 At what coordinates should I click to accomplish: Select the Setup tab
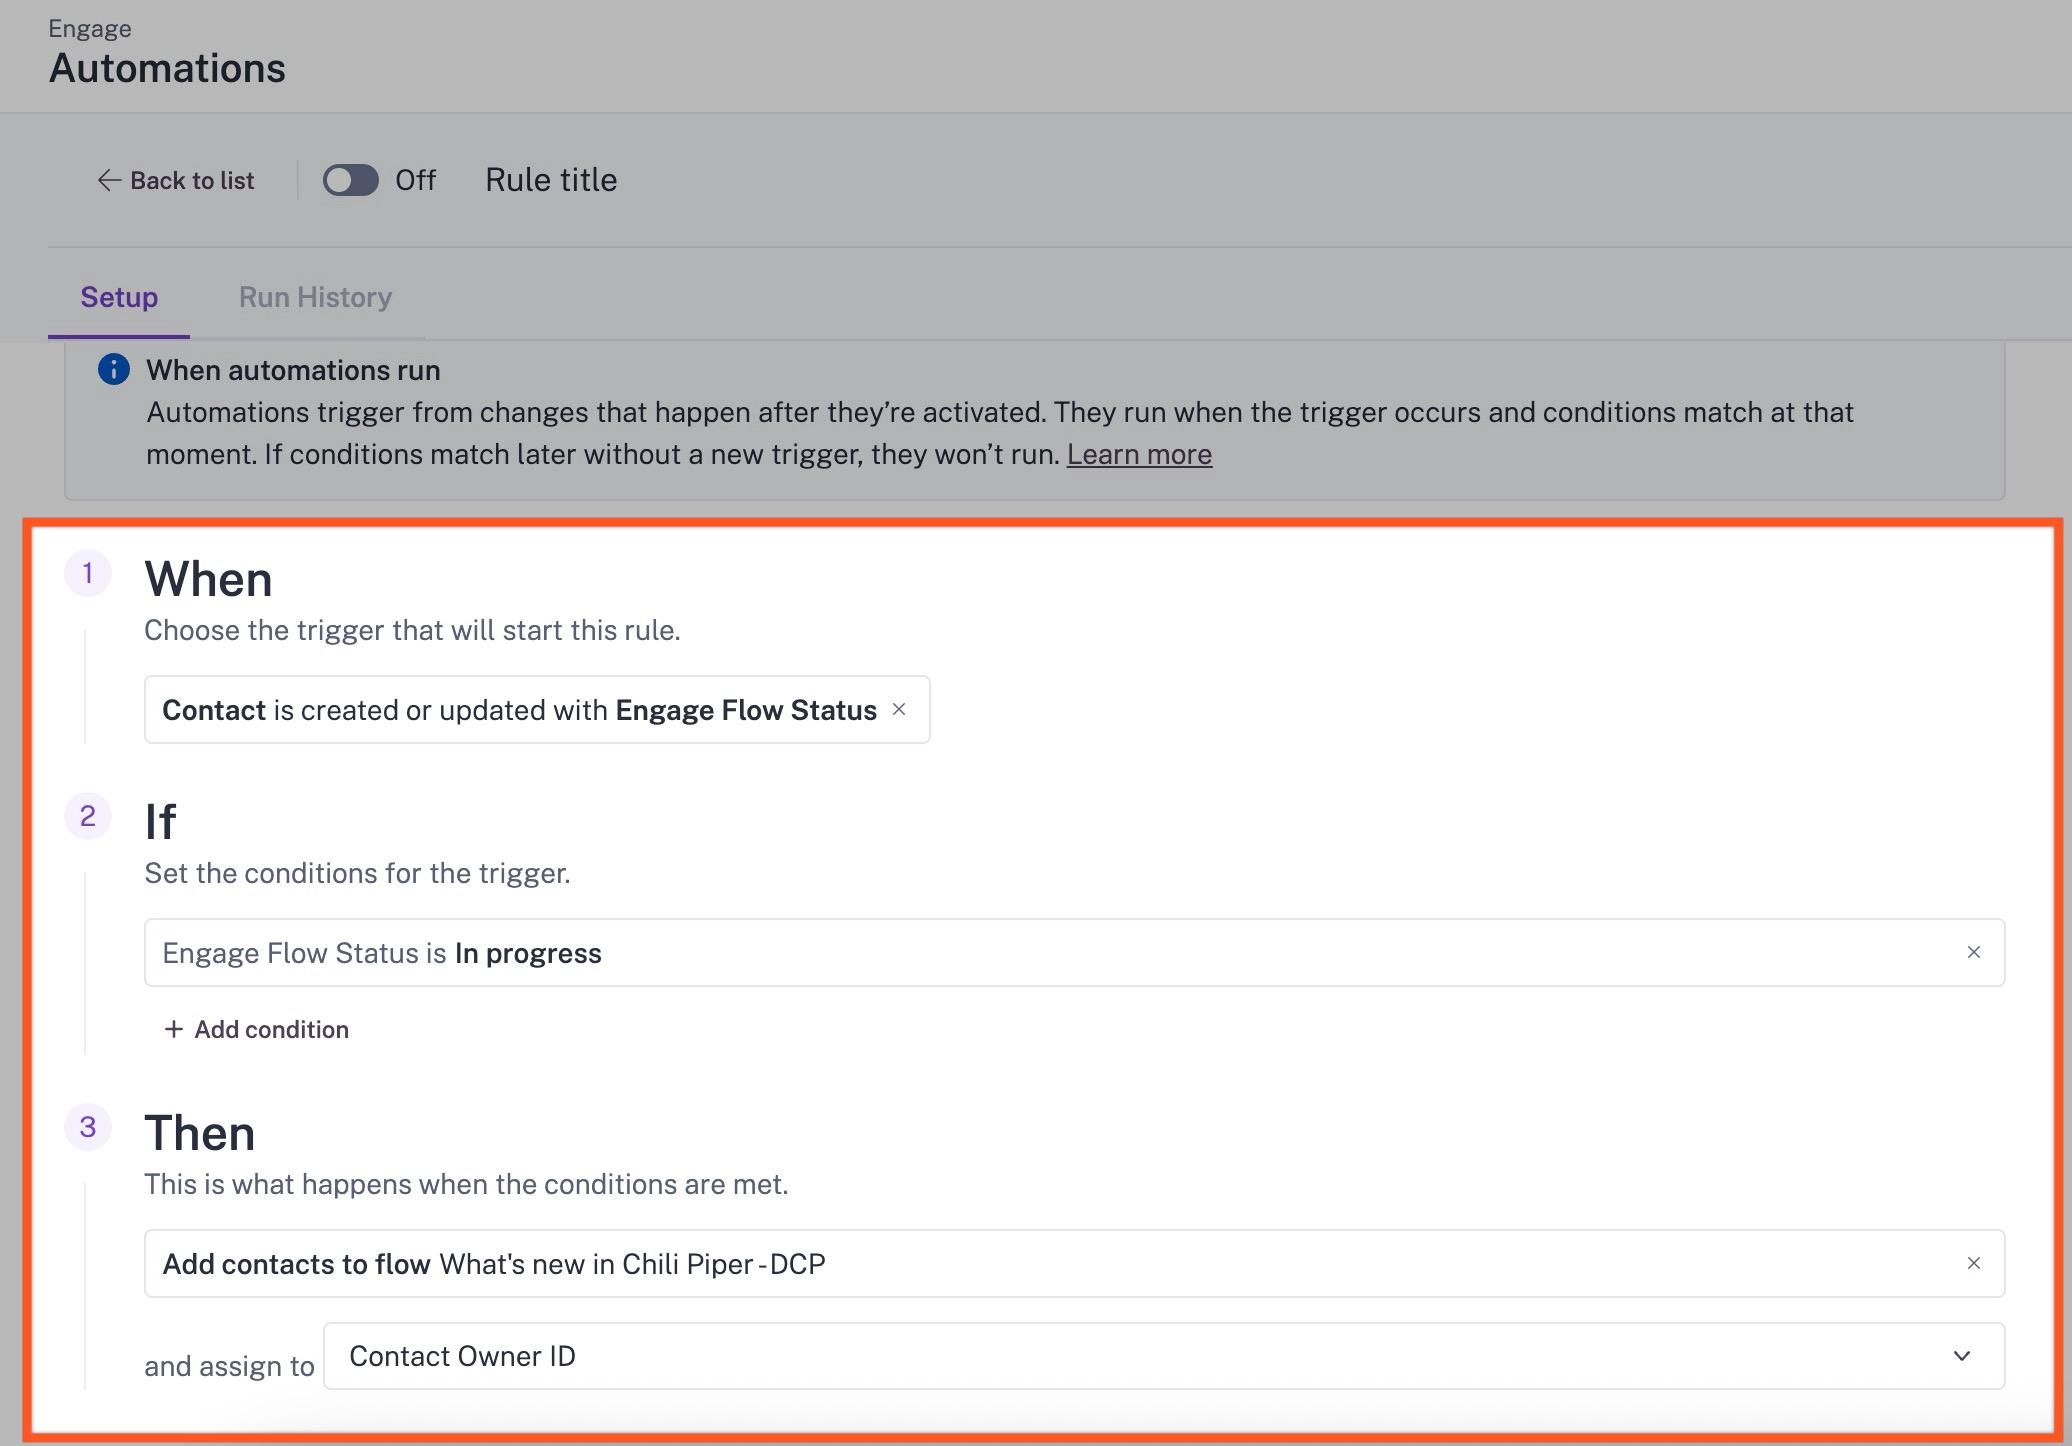pyautogui.click(x=119, y=297)
